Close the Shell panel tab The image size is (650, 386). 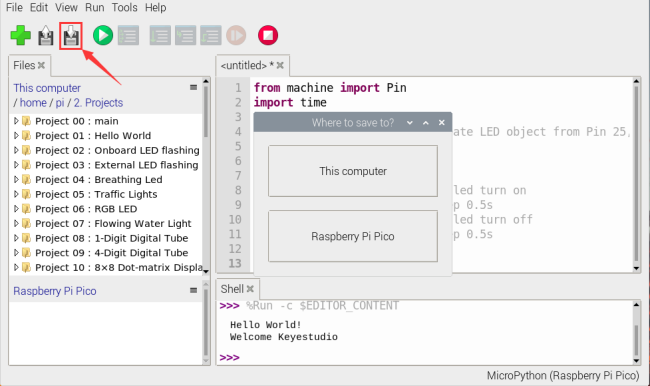[x=250, y=289]
